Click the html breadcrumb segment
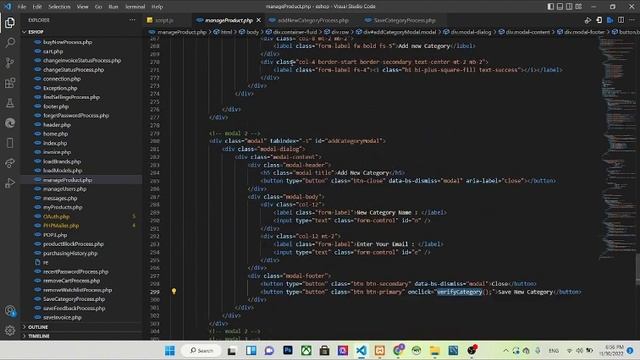 click(226, 32)
